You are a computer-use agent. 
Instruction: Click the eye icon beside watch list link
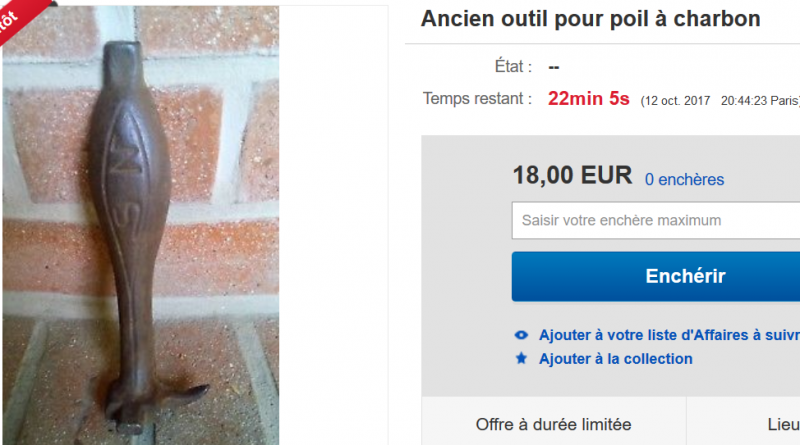521,335
